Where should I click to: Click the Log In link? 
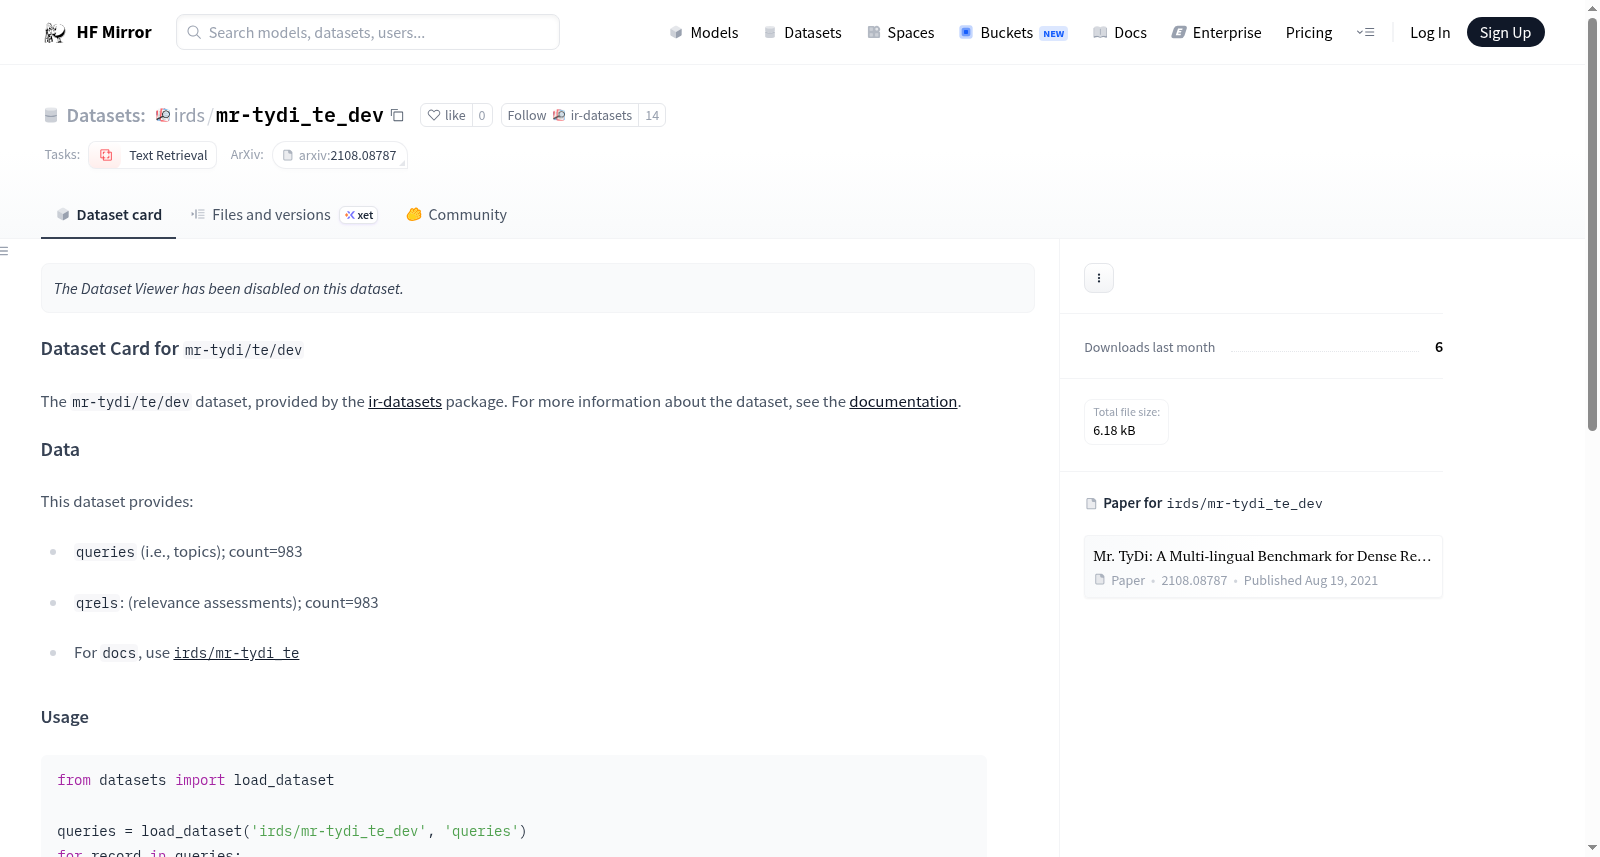(1430, 33)
